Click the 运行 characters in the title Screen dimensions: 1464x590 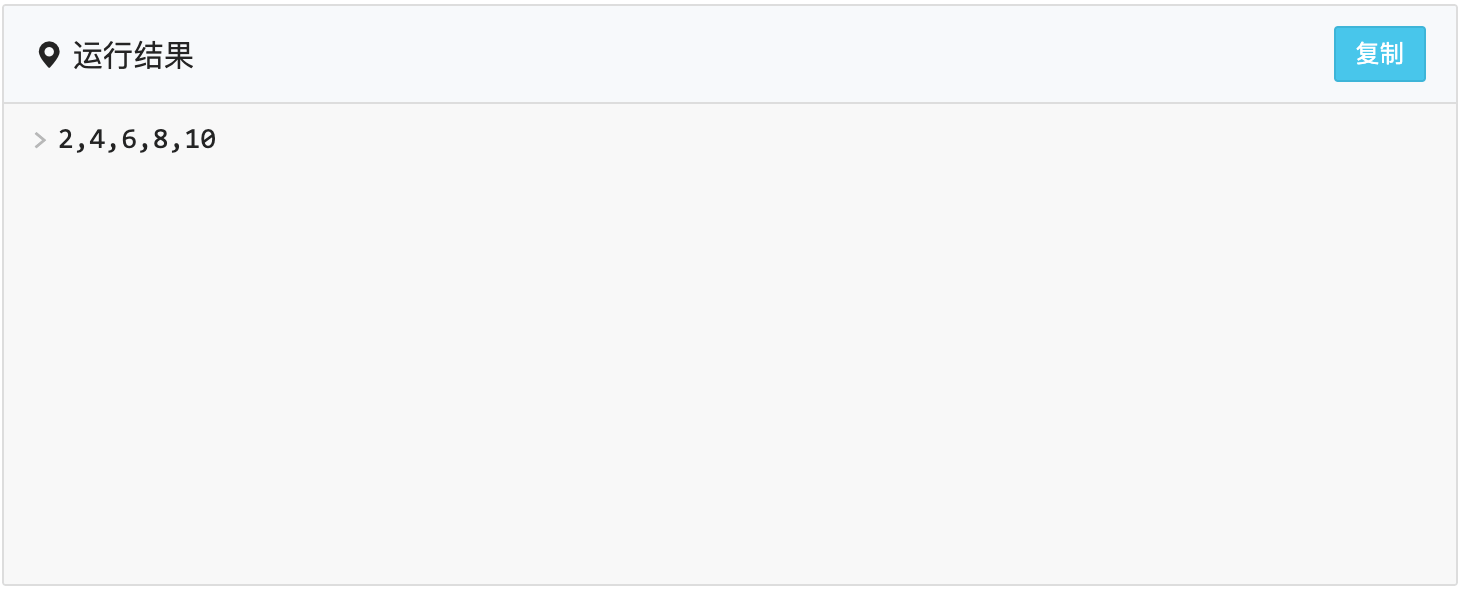point(103,55)
